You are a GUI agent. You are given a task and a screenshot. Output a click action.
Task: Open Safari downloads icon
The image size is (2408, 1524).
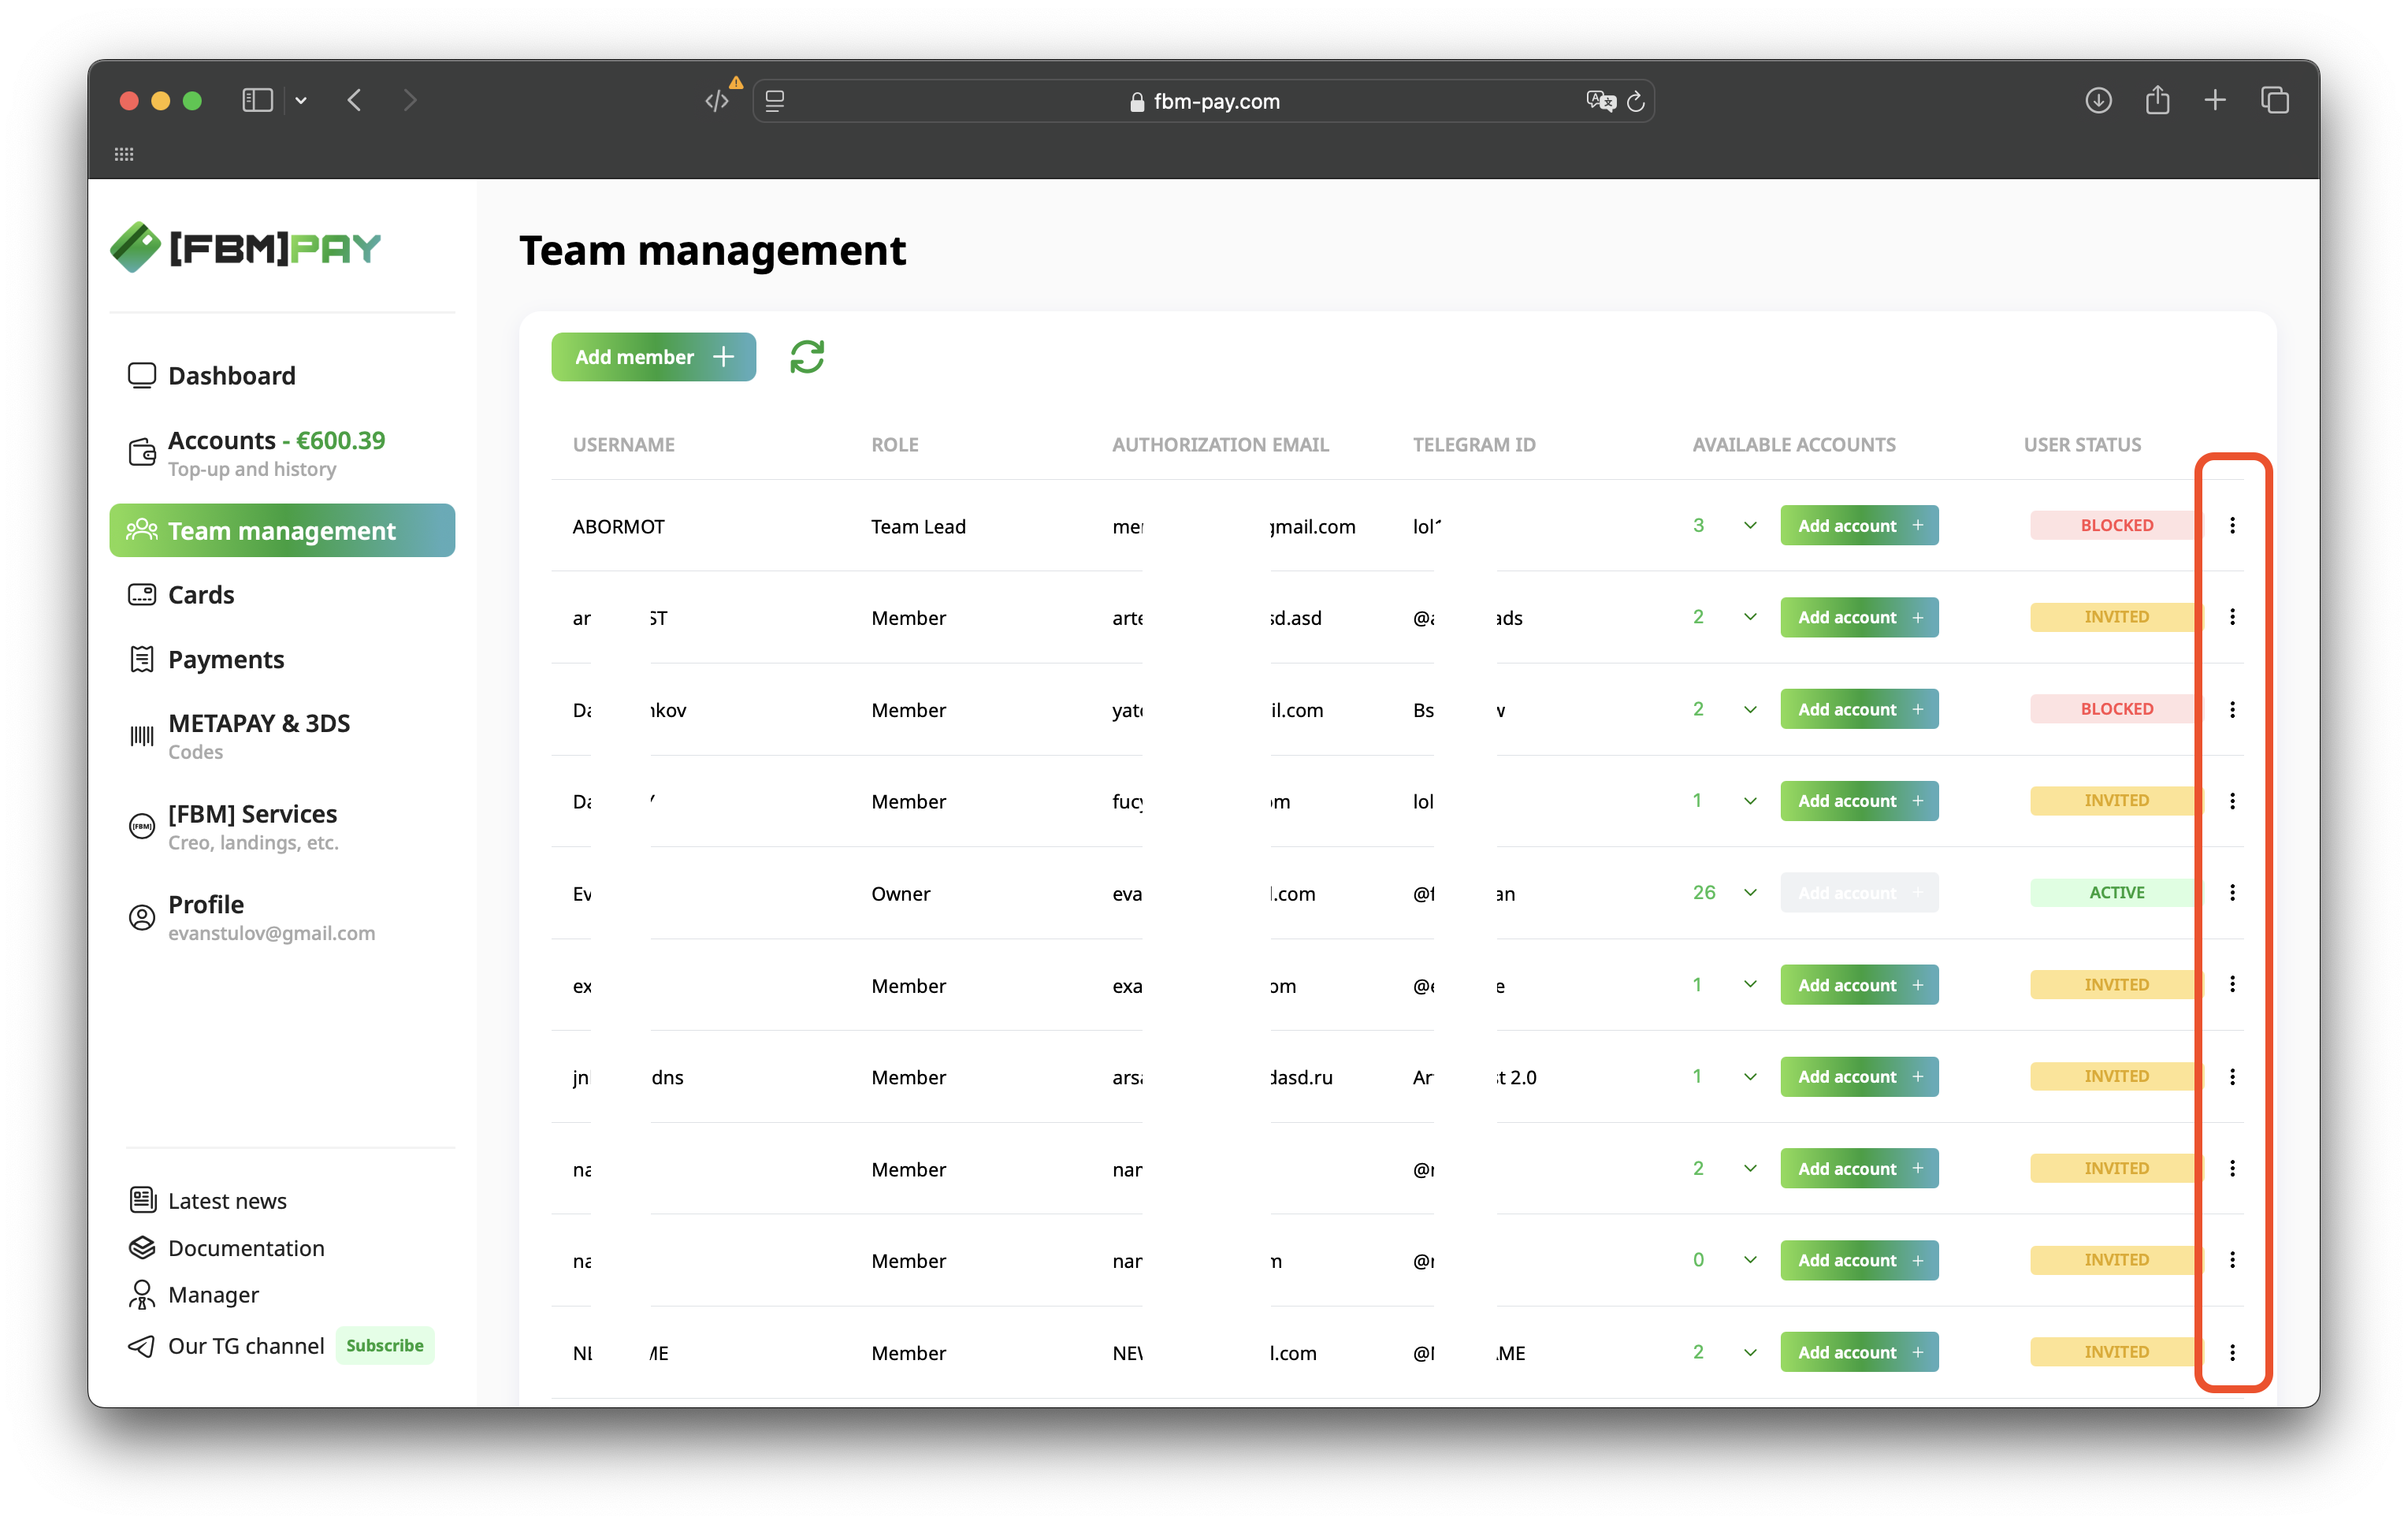[x=2098, y=101]
